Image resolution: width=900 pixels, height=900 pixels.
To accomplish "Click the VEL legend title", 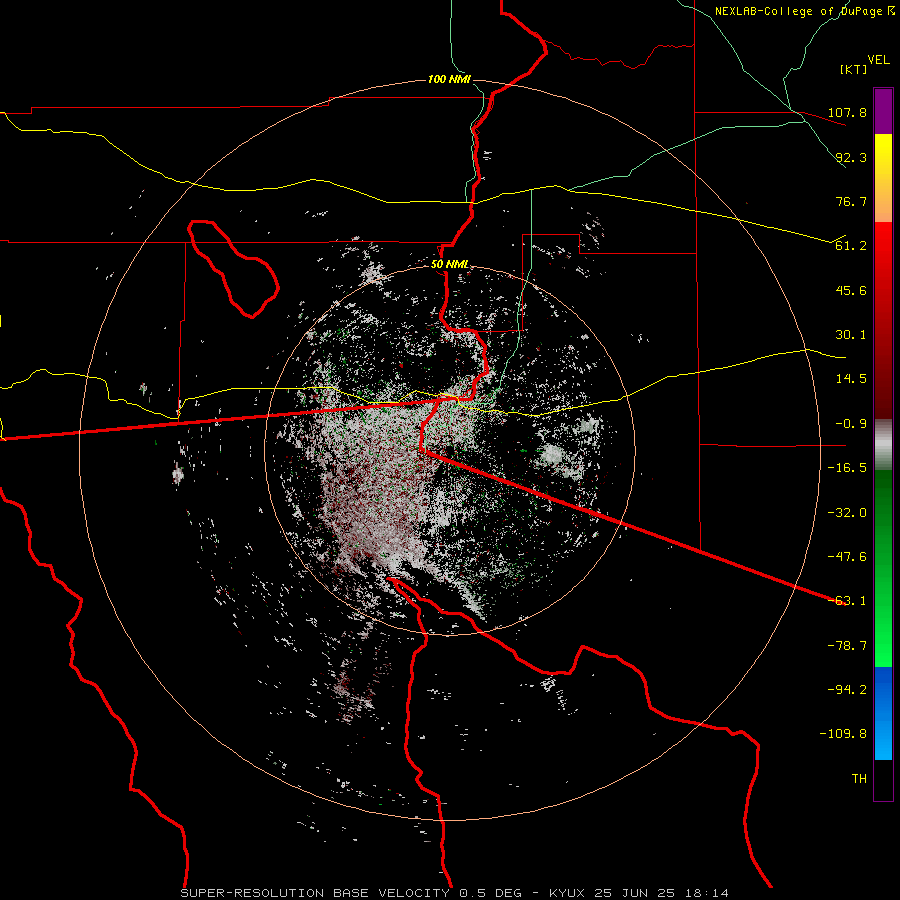I will (x=878, y=60).
